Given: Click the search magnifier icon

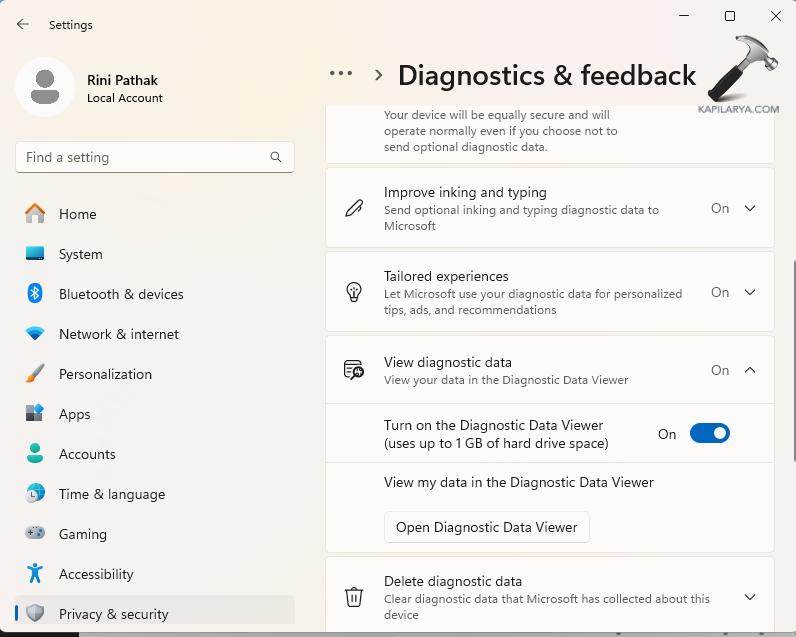Looking at the screenshot, I should click(276, 157).
